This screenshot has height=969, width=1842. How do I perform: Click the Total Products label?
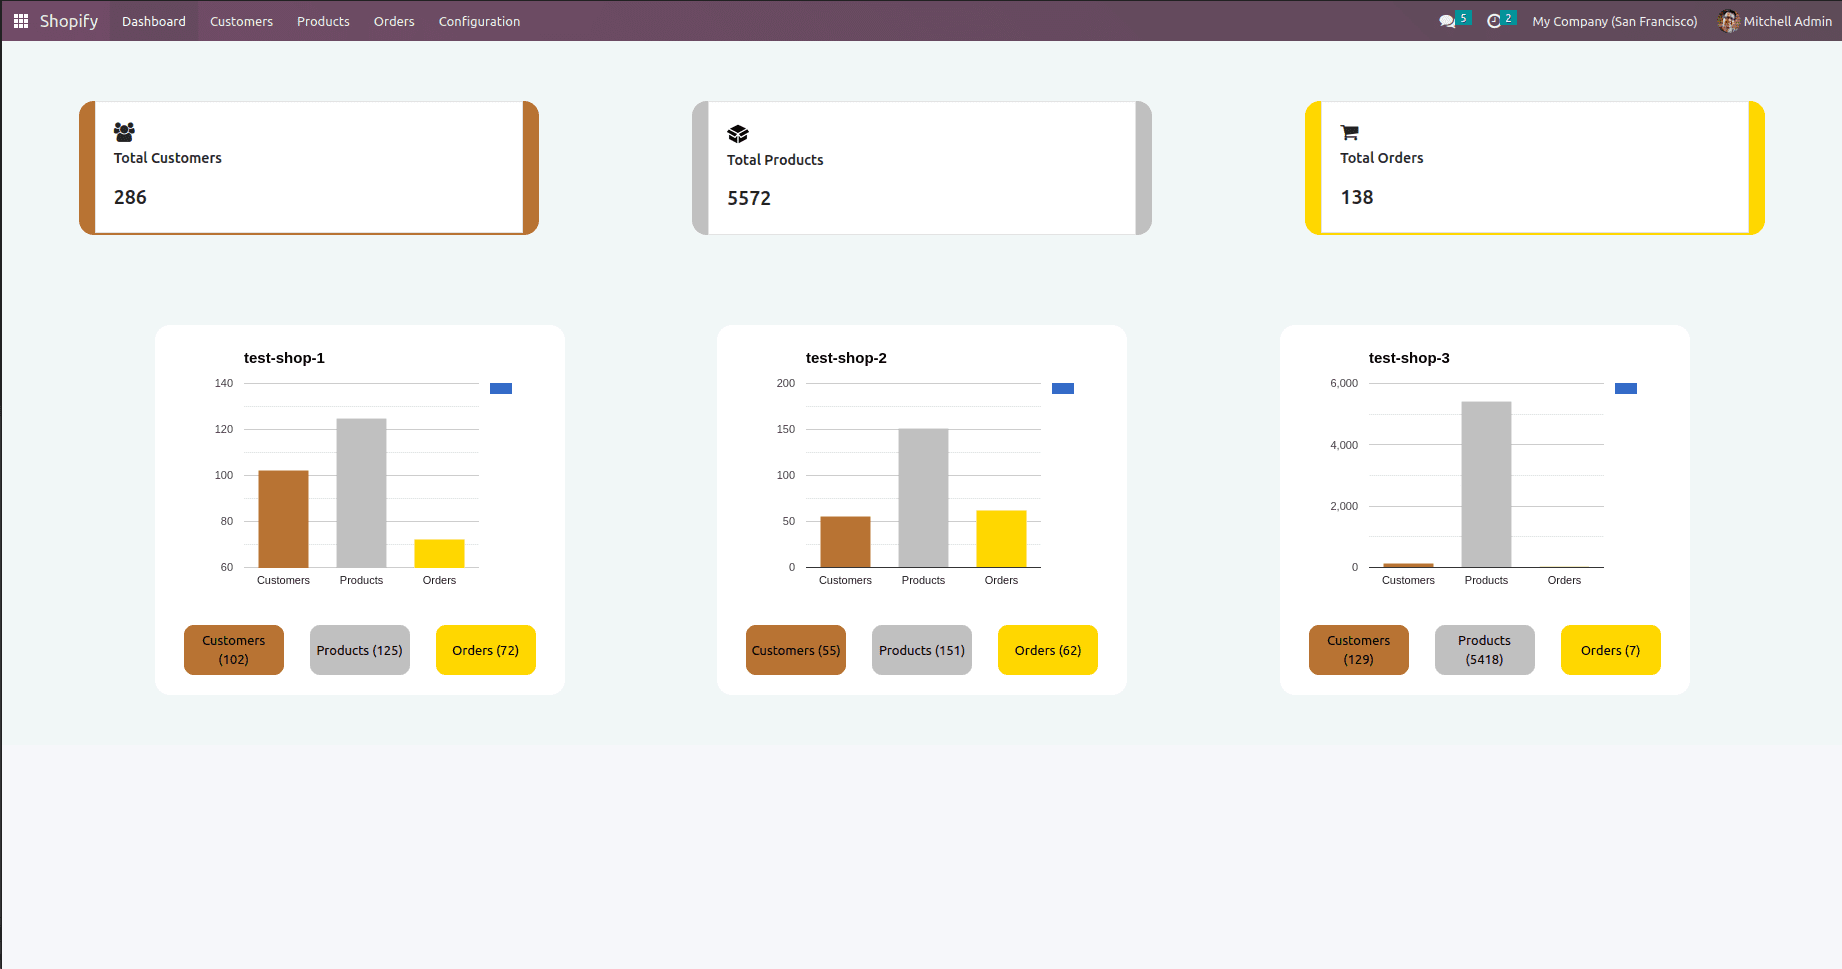pyautogui.click(x=775, y=160)
